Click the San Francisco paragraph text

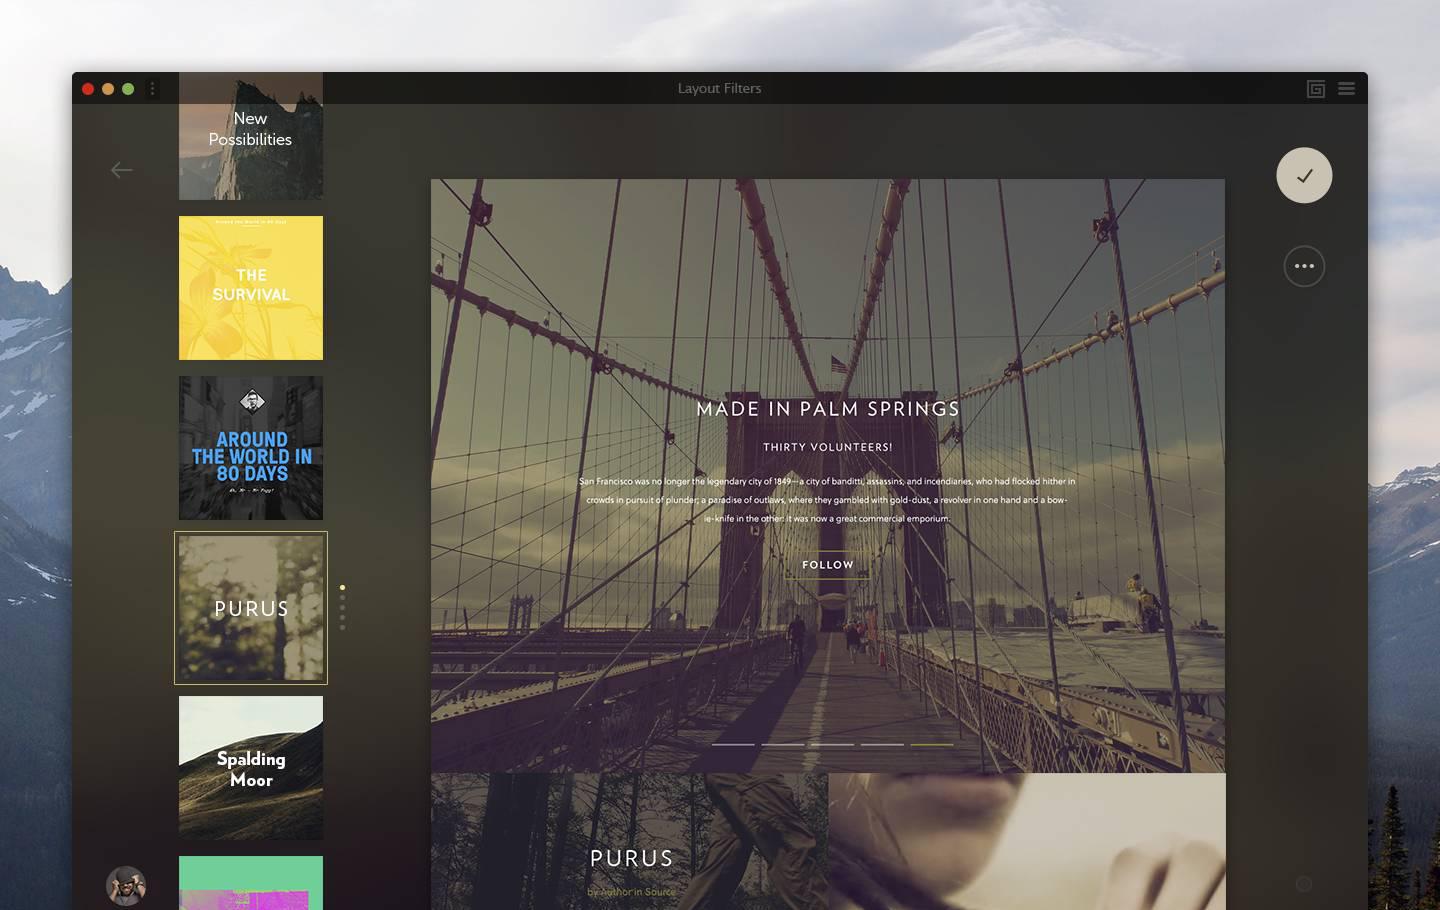point(828,500)
